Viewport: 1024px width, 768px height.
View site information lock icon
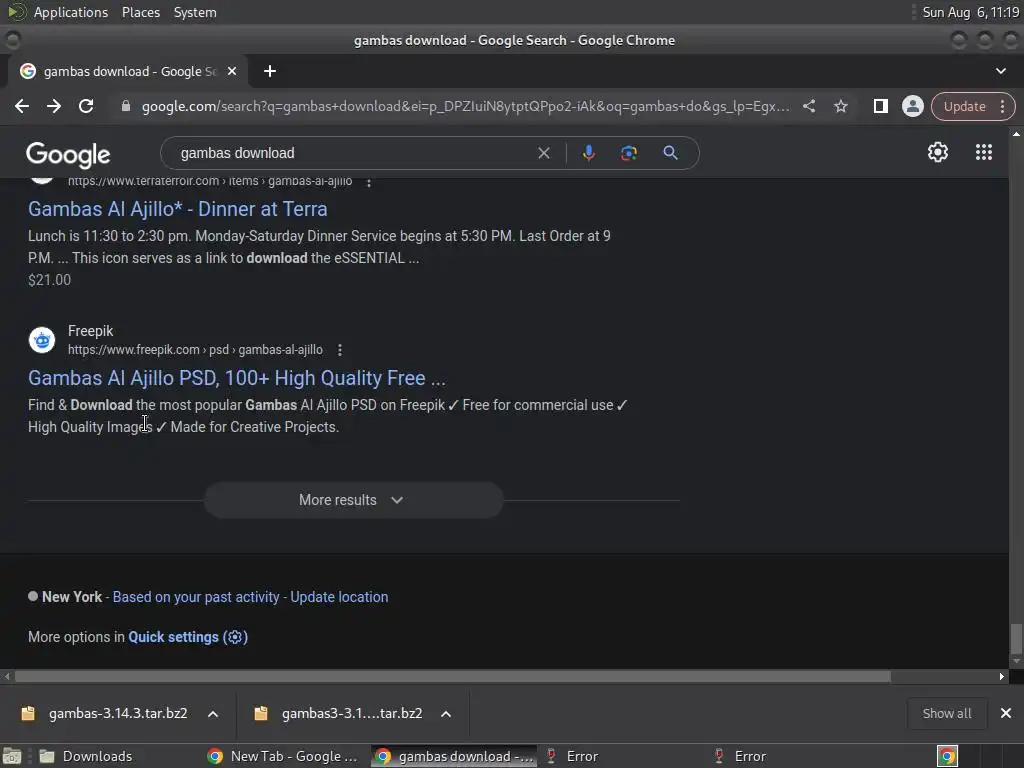pyautogui.click(x=126, y=106)
